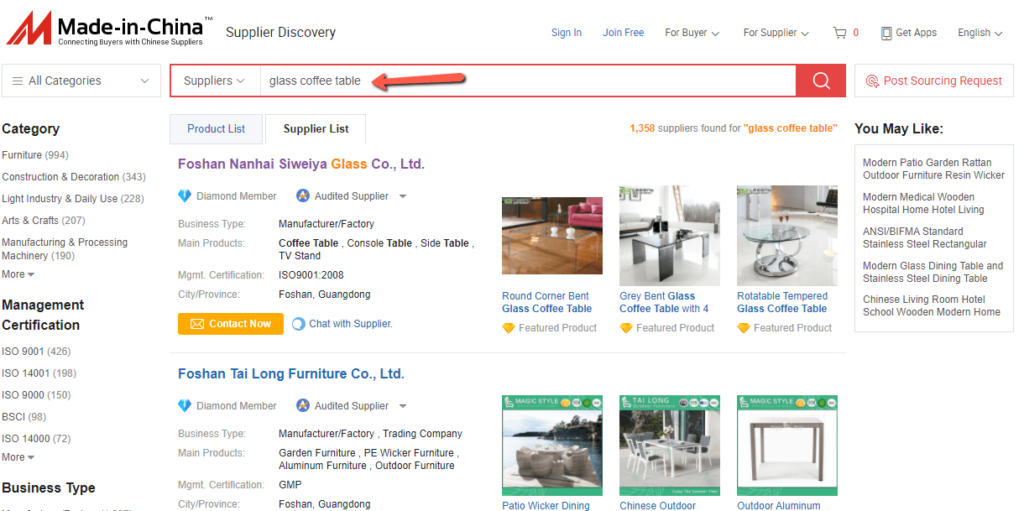Click Featured Product gem under Grey Bent Glass
The image size is (1024, 511).
[x=626, y=328]
